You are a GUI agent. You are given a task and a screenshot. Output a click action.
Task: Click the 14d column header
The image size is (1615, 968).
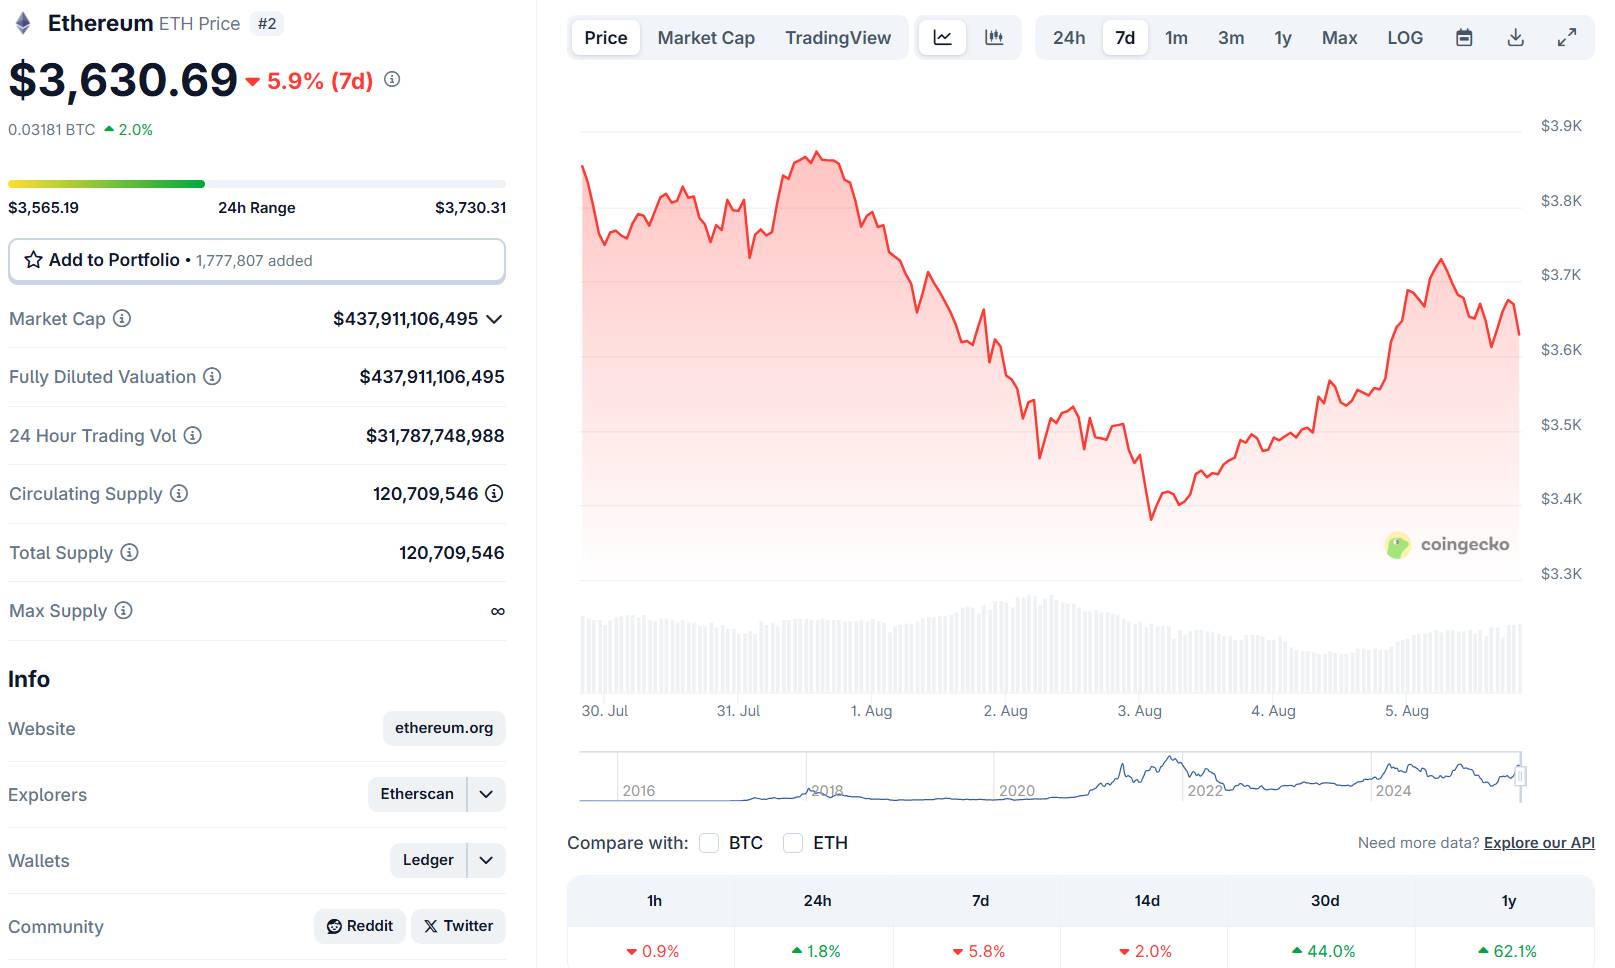pos(1147,901)
